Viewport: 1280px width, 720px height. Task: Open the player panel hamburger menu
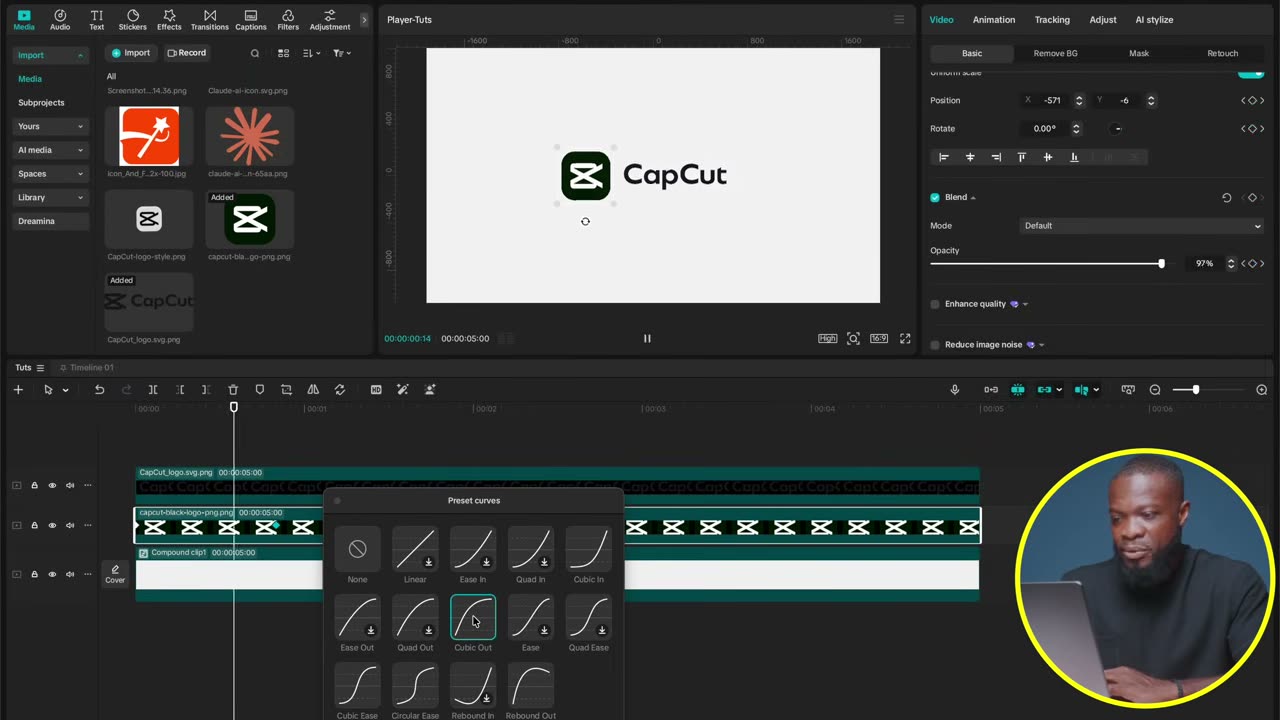point(899,20)
